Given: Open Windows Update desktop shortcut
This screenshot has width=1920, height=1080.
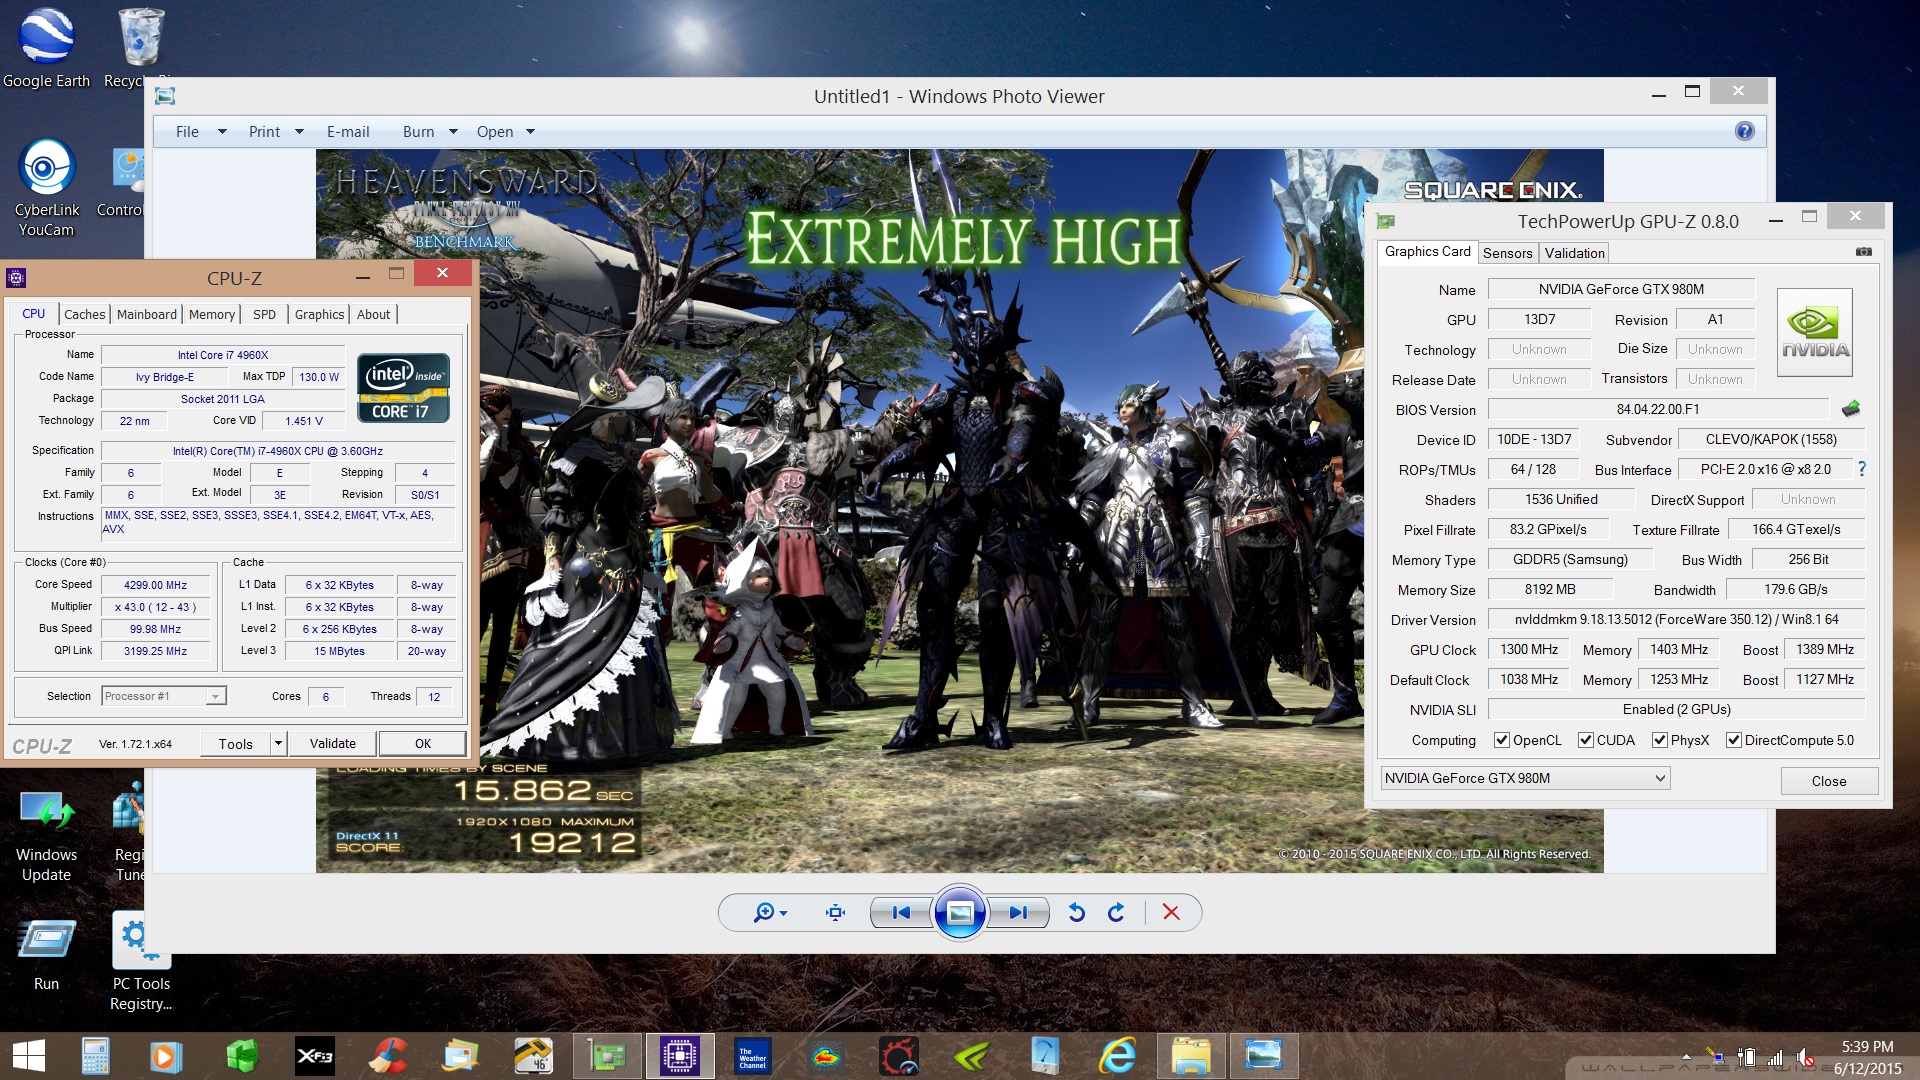Looking at the screenshot, I should 46,836.
